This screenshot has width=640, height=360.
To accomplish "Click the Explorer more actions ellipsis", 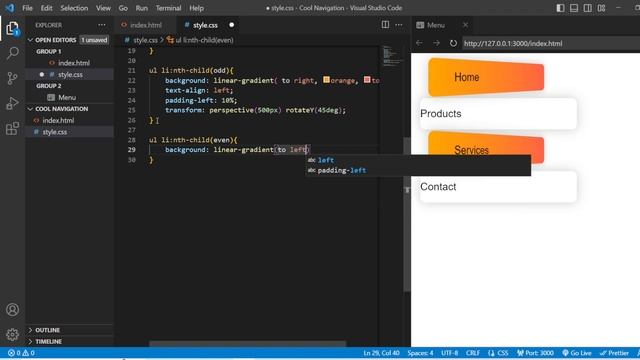I will 102,25.
